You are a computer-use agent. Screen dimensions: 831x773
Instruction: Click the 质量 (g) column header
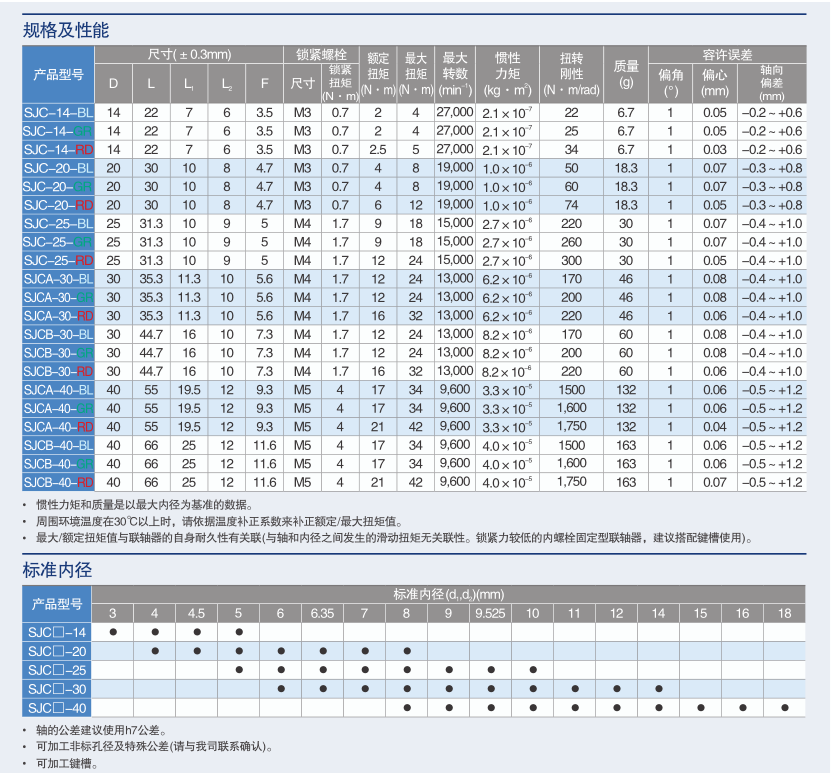[626, 73]
